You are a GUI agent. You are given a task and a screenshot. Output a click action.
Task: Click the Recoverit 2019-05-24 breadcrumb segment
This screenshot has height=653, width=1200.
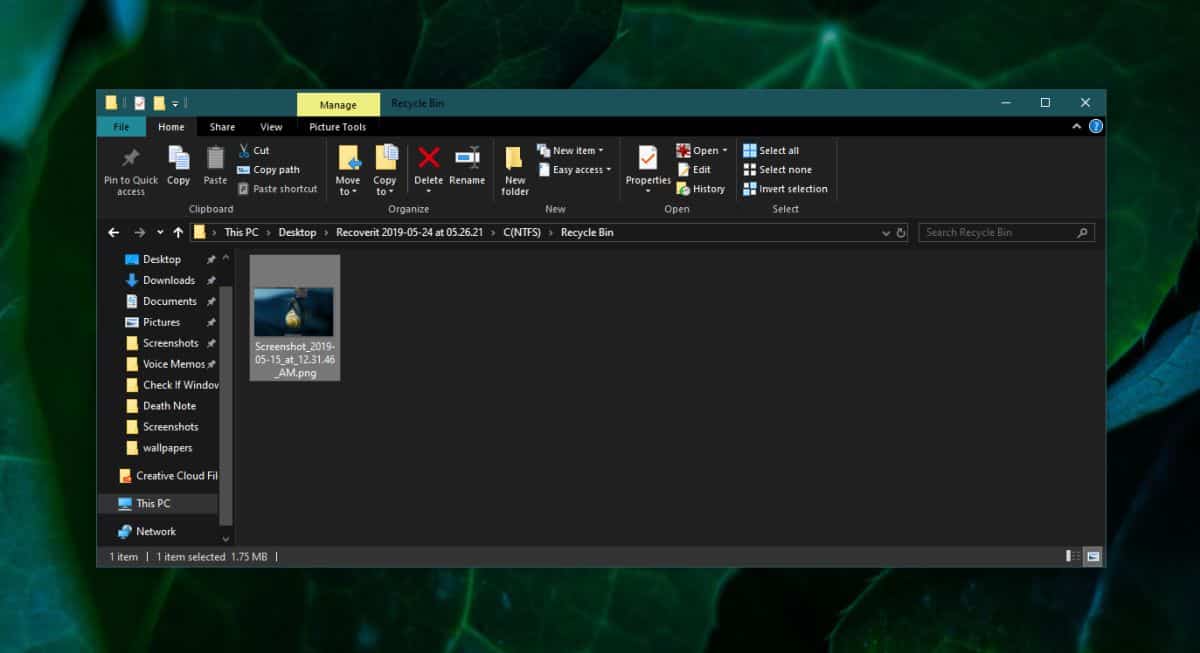coord(409,232)
